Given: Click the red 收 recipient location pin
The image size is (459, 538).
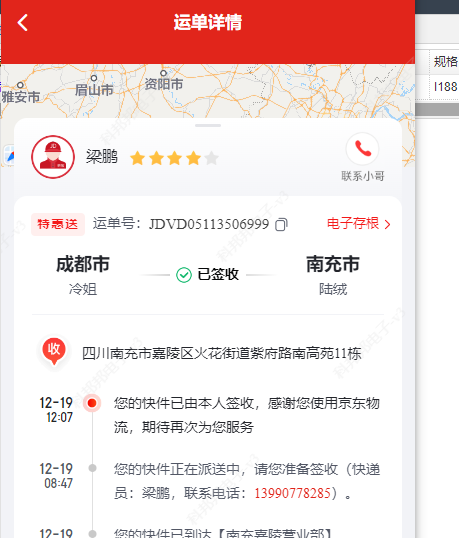Looking at the screenshot, I should point(54,351).
